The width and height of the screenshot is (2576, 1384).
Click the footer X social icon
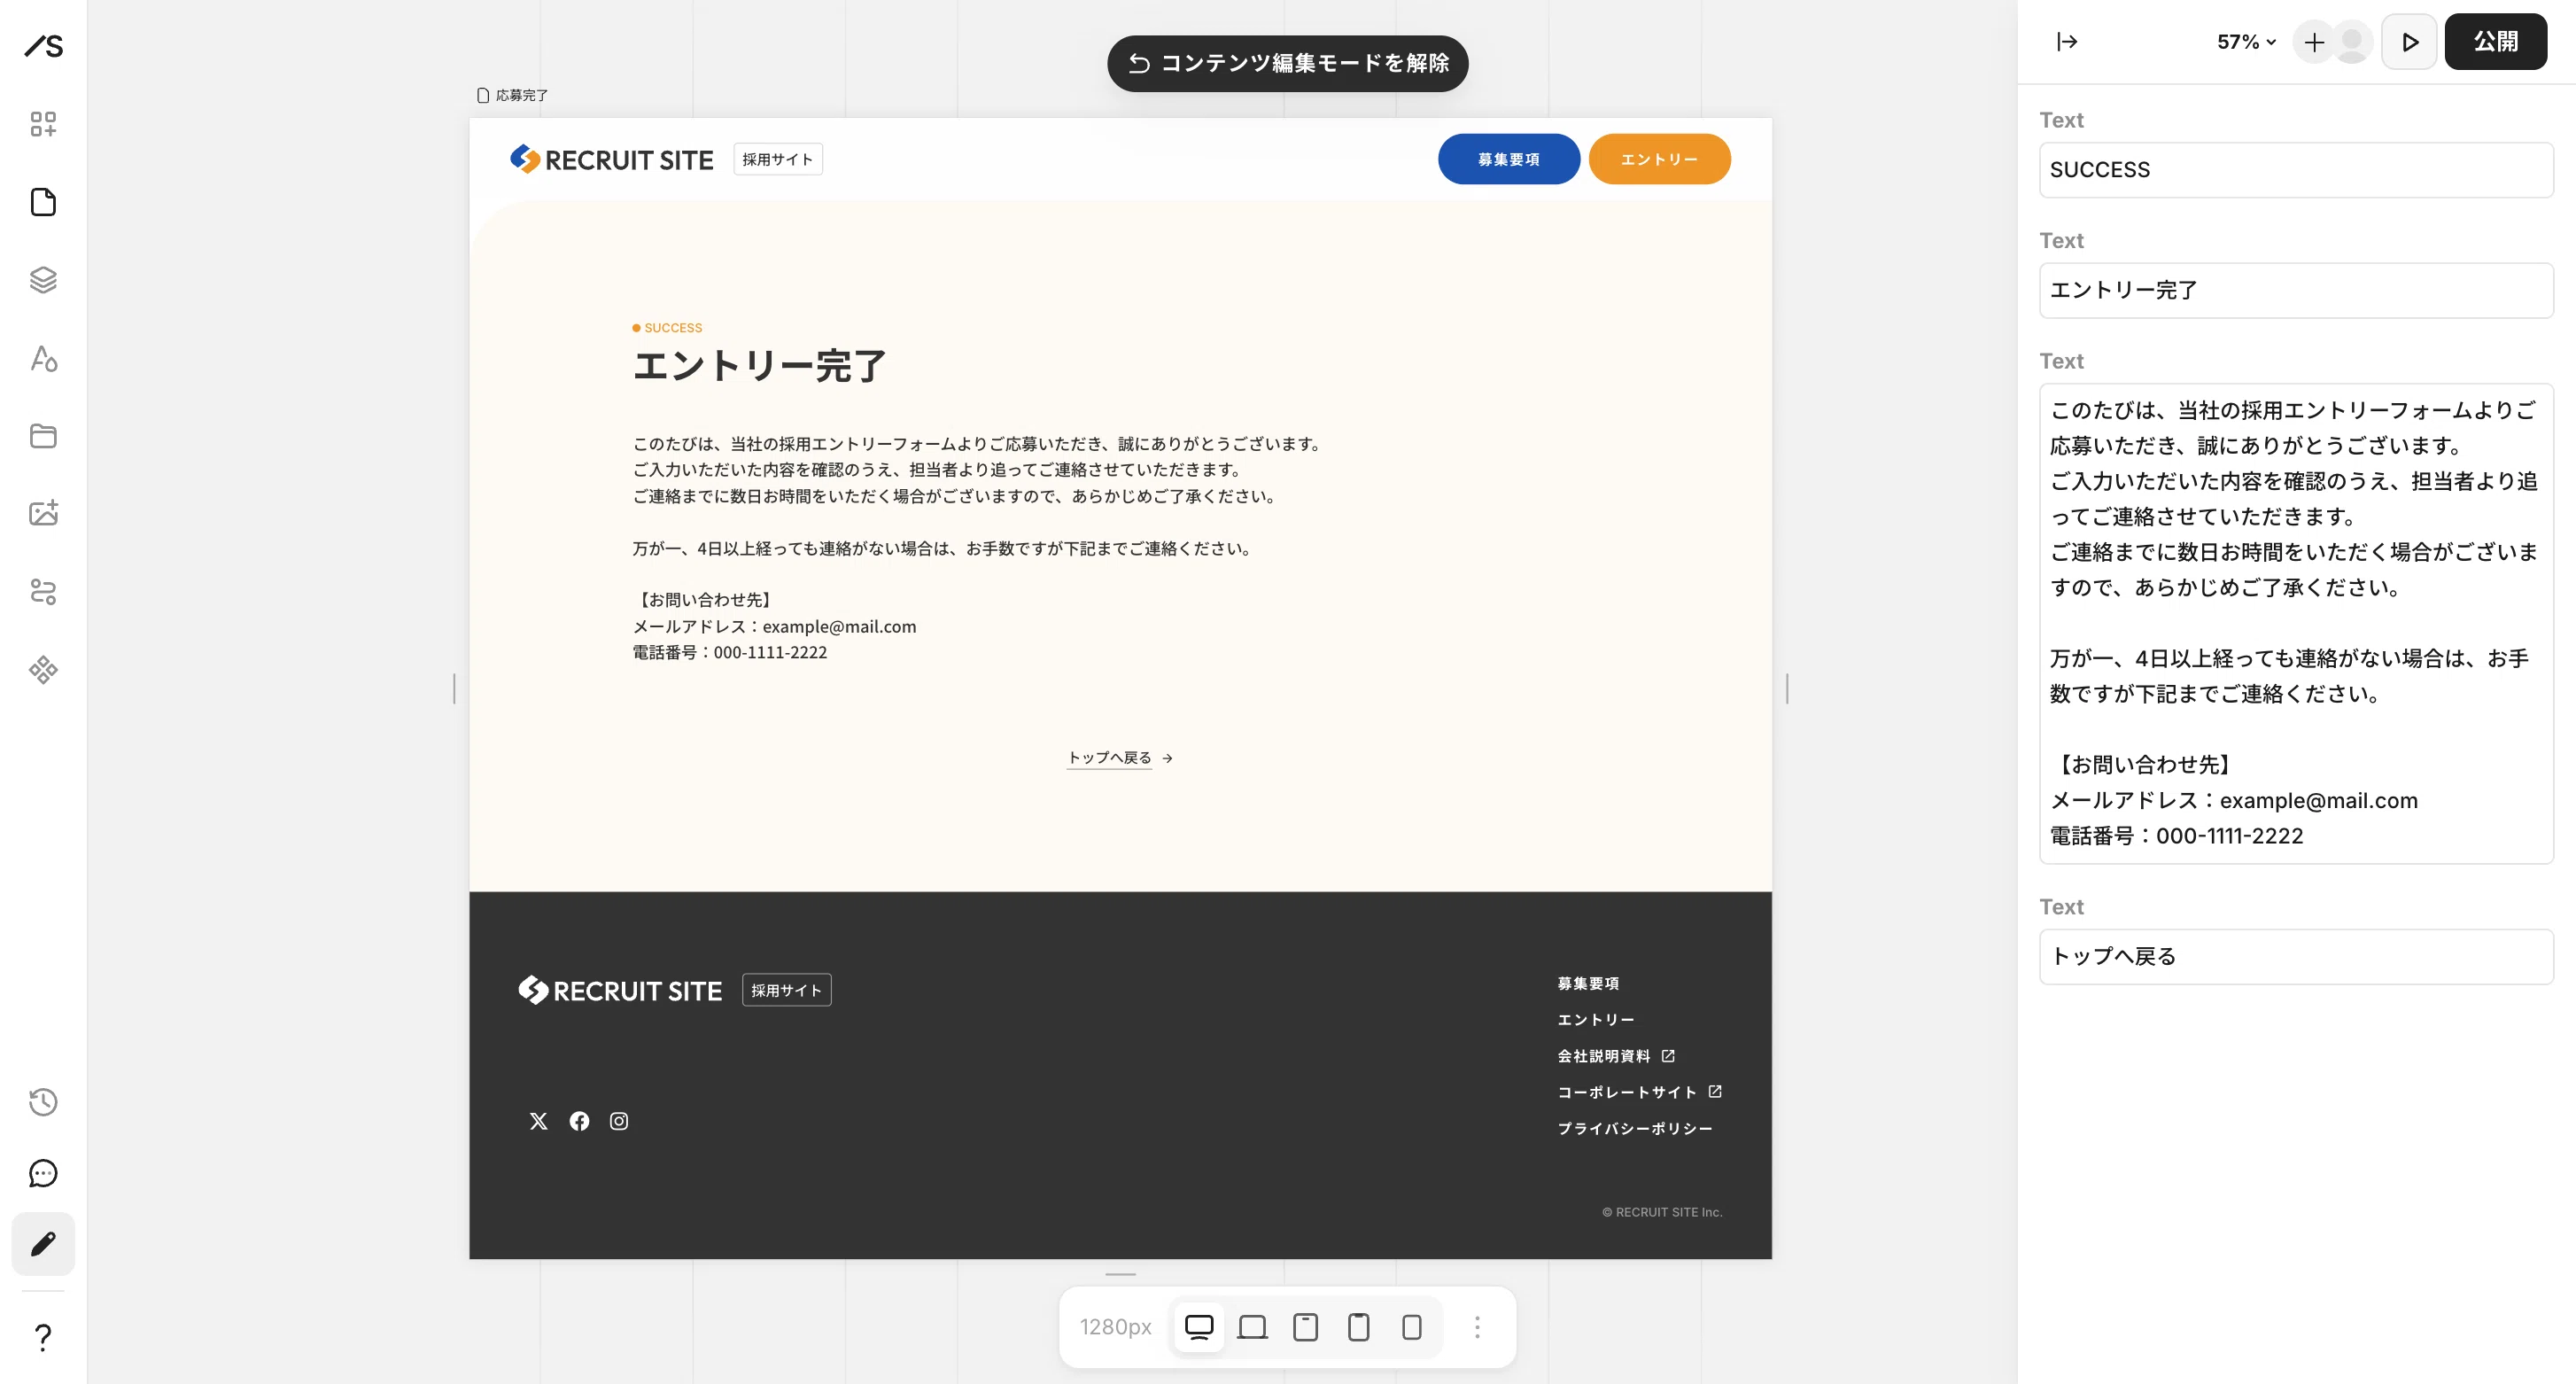(539, 1121)
